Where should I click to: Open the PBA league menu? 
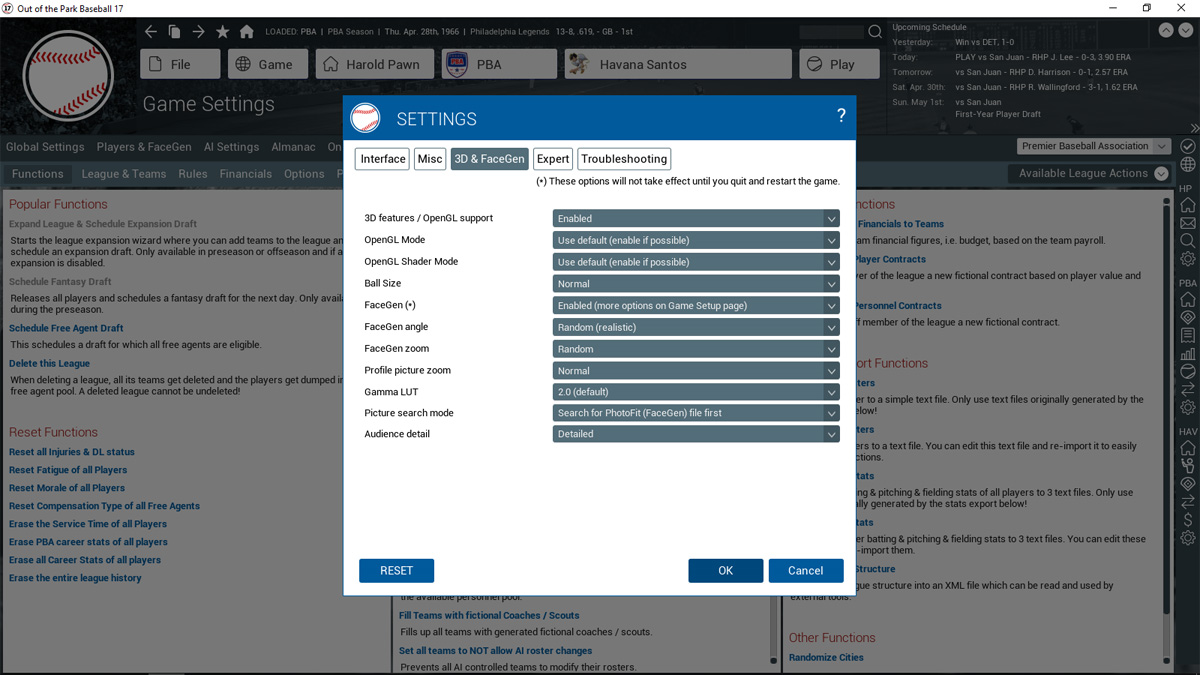pos(499,64)
